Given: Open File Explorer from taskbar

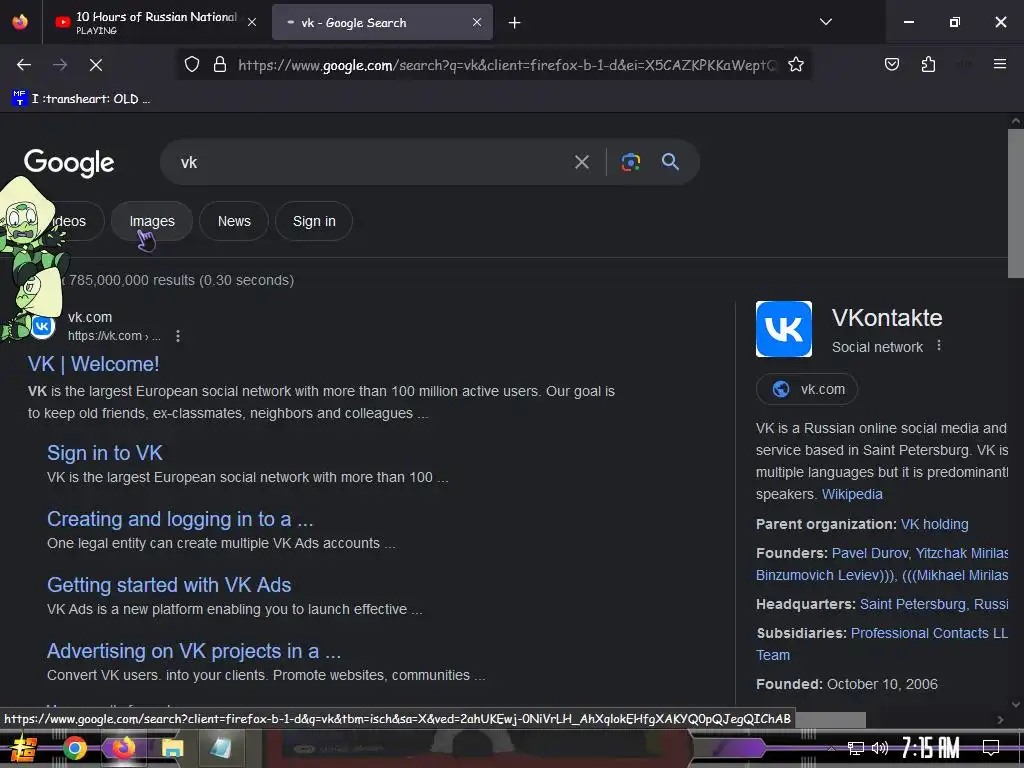Looking at the screenshot, I should coord(172,748).
